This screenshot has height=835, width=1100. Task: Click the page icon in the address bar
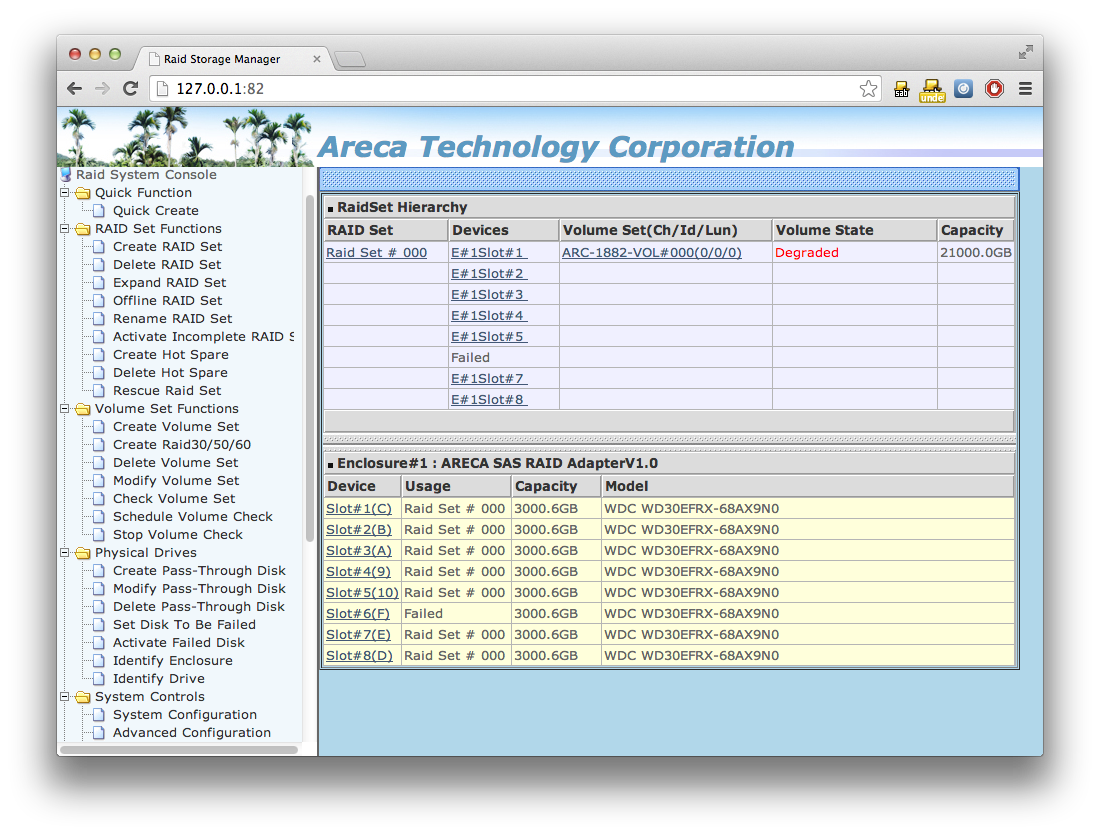tap(162, 88)
